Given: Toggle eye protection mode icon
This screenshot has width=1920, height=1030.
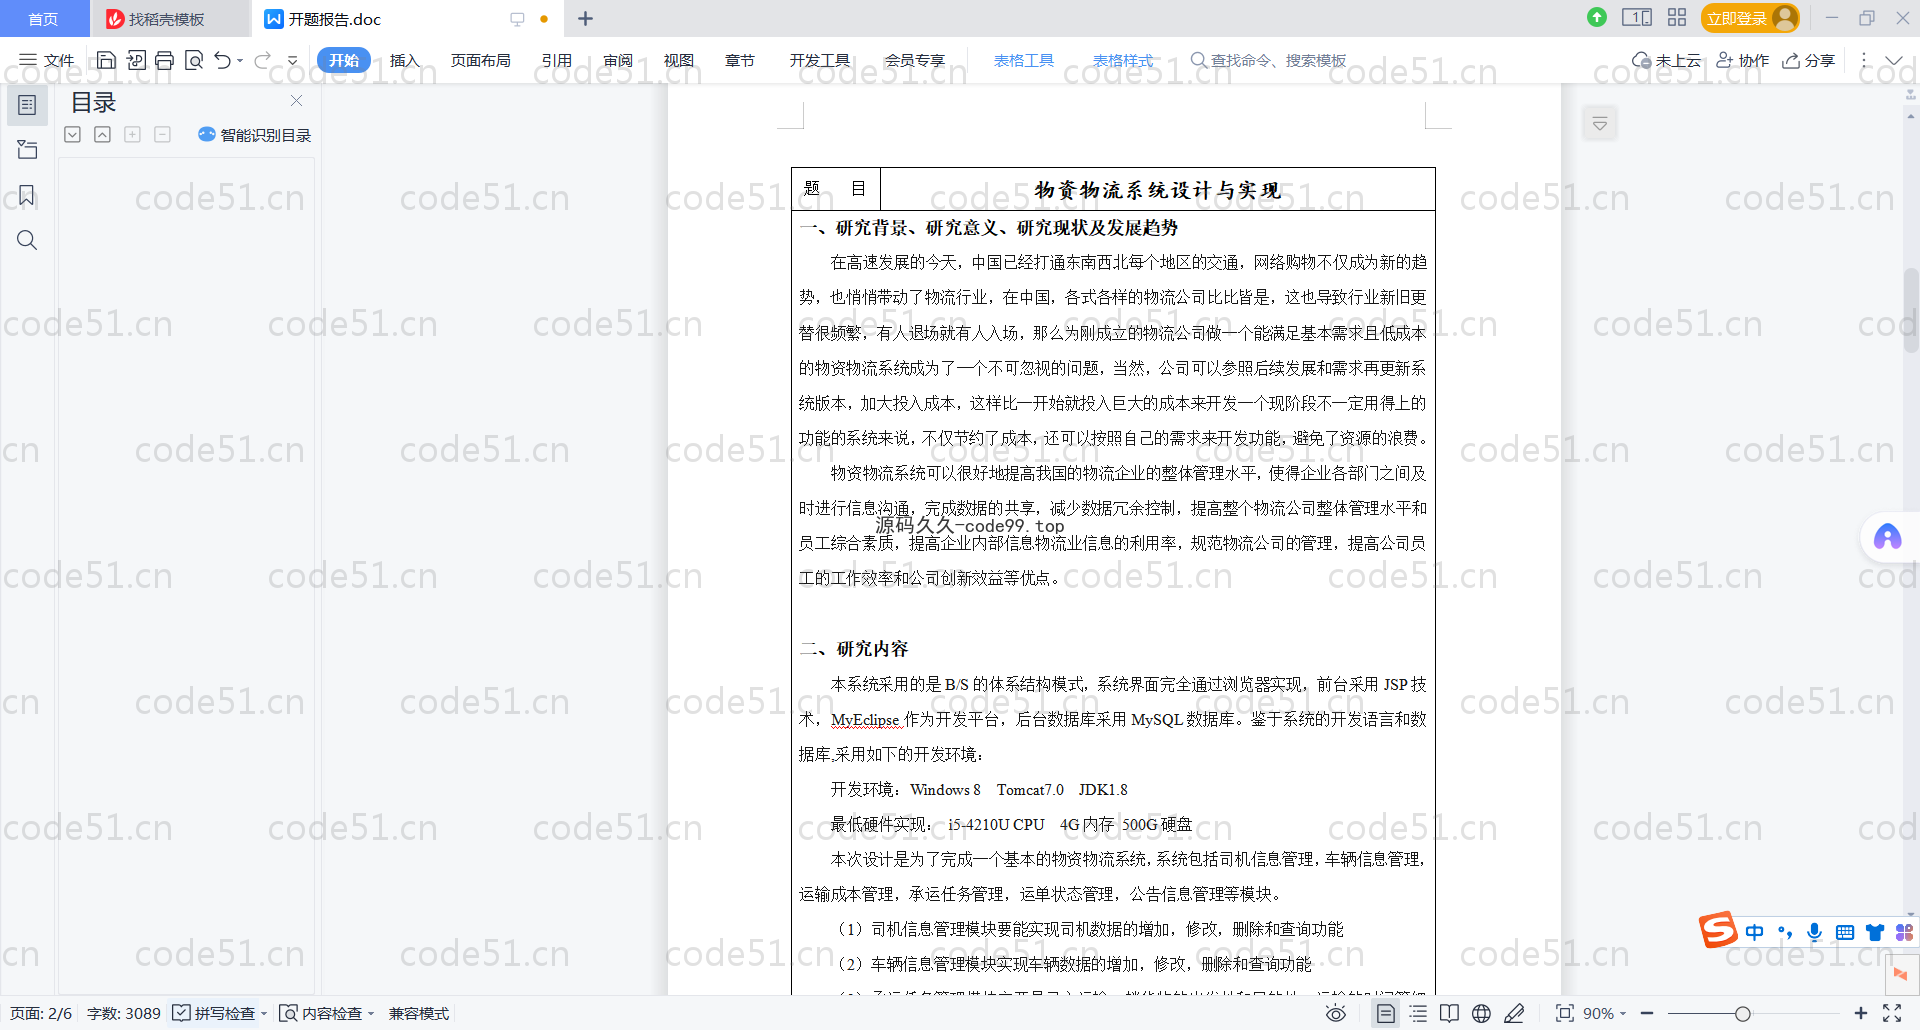Looking at the screenshot, I should point(1336,1013).
